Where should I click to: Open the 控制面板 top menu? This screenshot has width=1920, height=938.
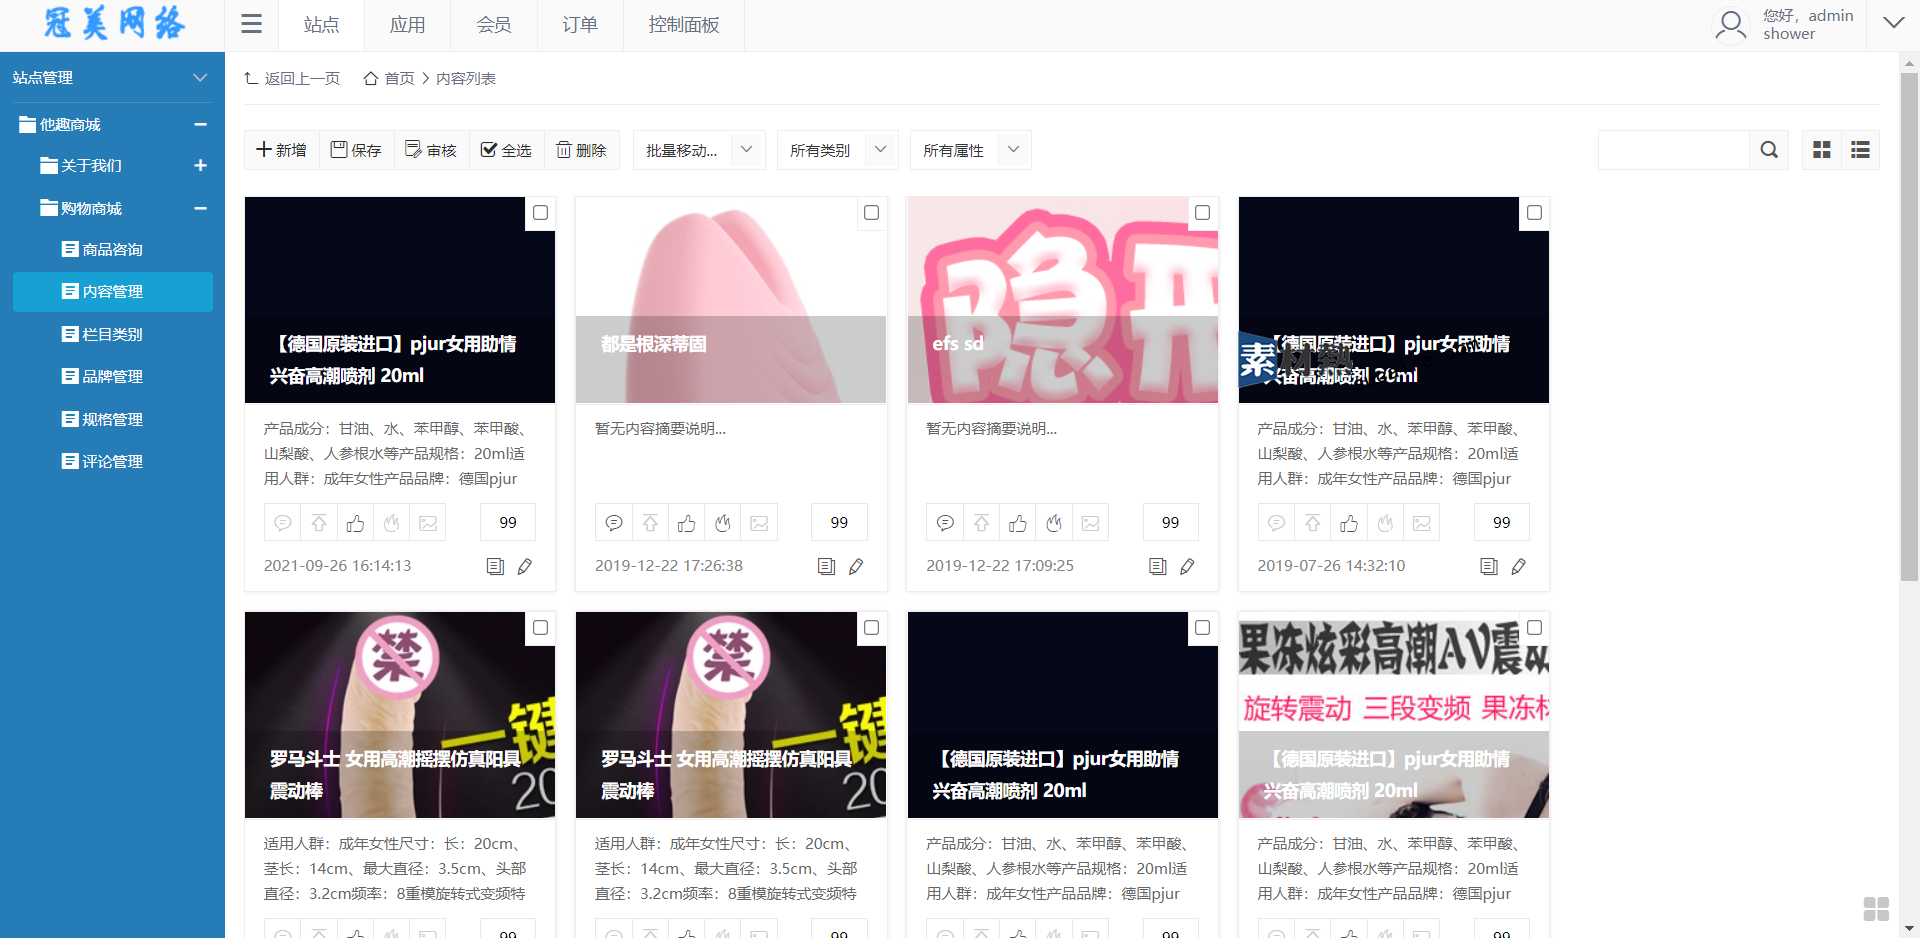[683, 25]
